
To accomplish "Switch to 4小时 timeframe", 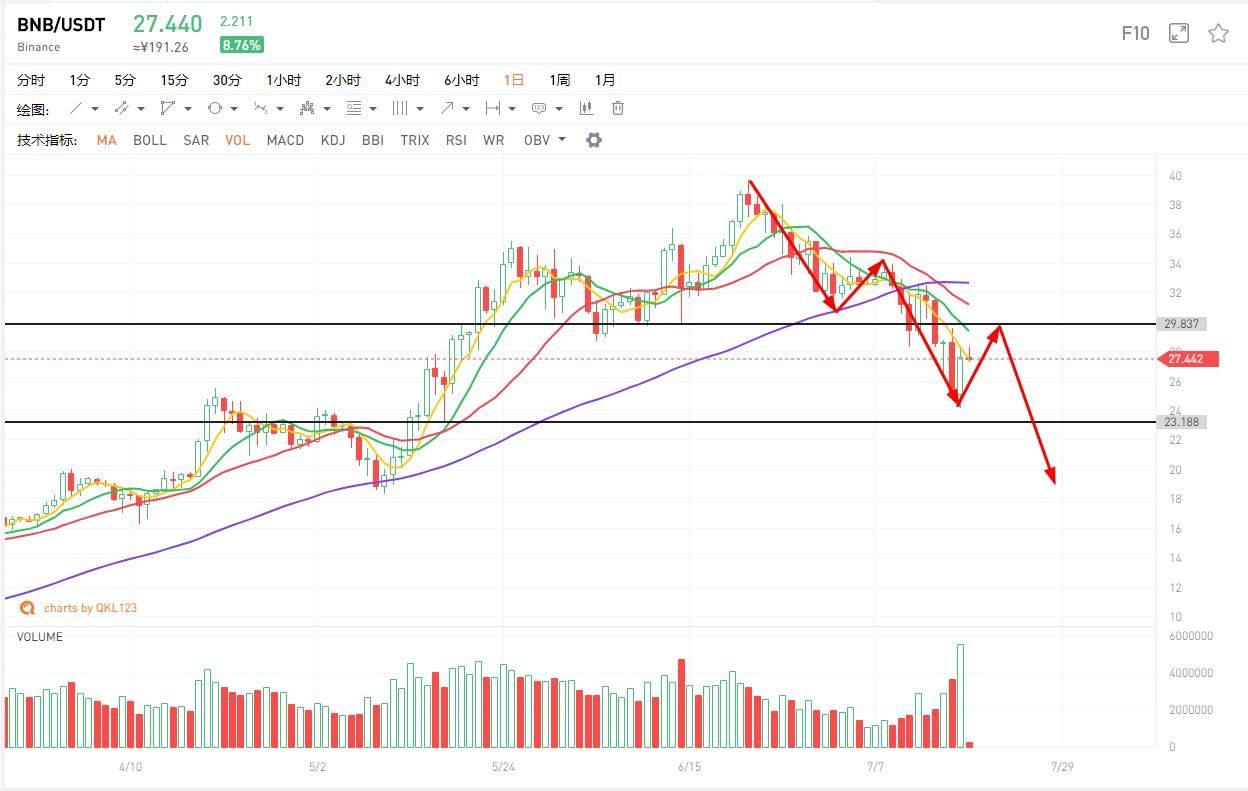I will click(x=402, y=80).
